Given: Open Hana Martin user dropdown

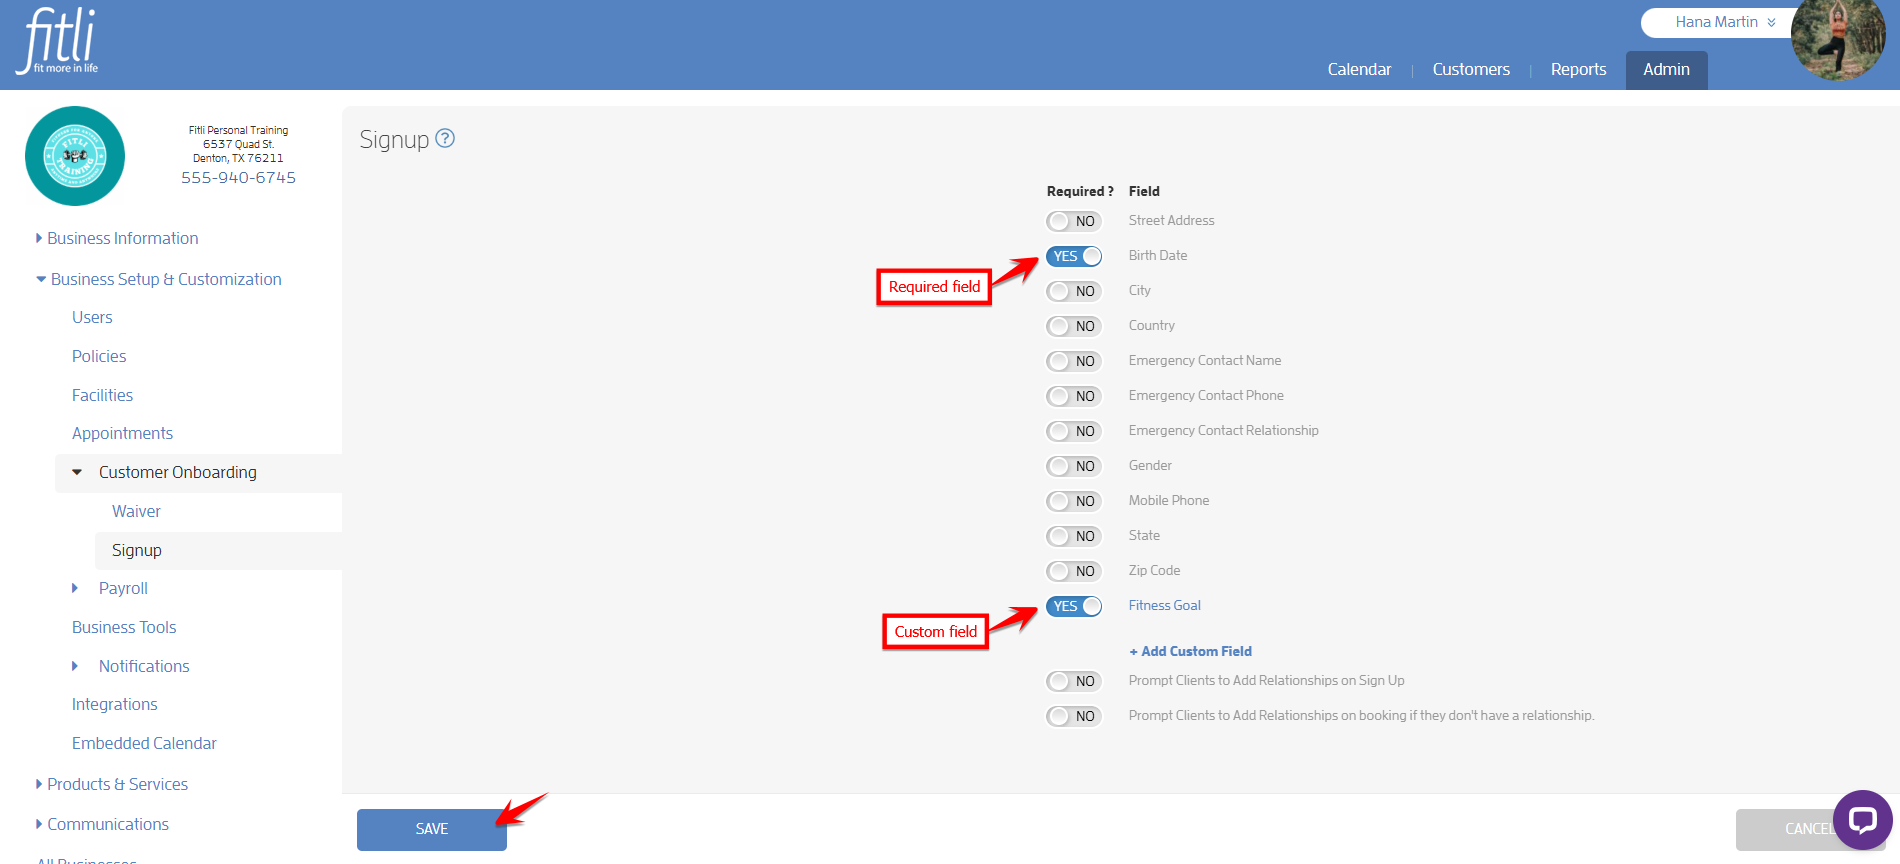Looking at the screenshot, I should tap(1725, 22).
